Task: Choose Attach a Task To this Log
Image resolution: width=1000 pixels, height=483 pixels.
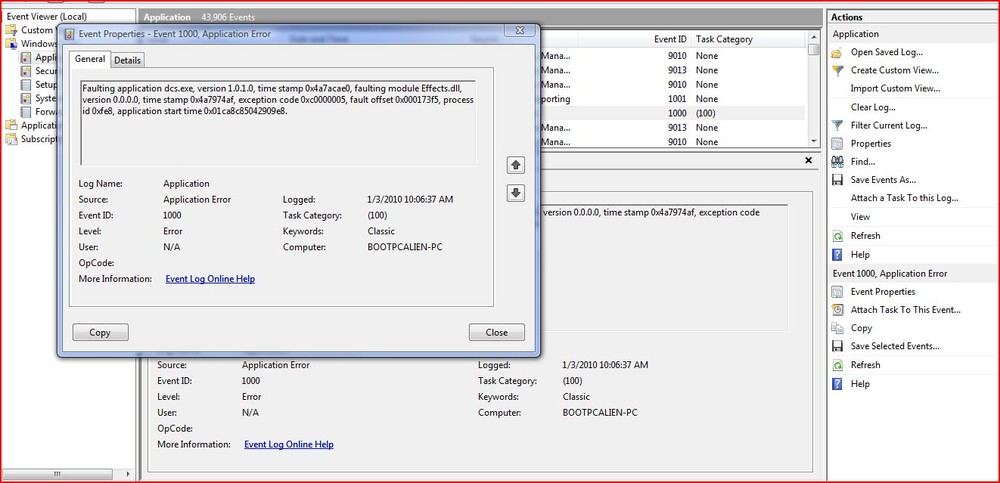Action: [904, 198]
